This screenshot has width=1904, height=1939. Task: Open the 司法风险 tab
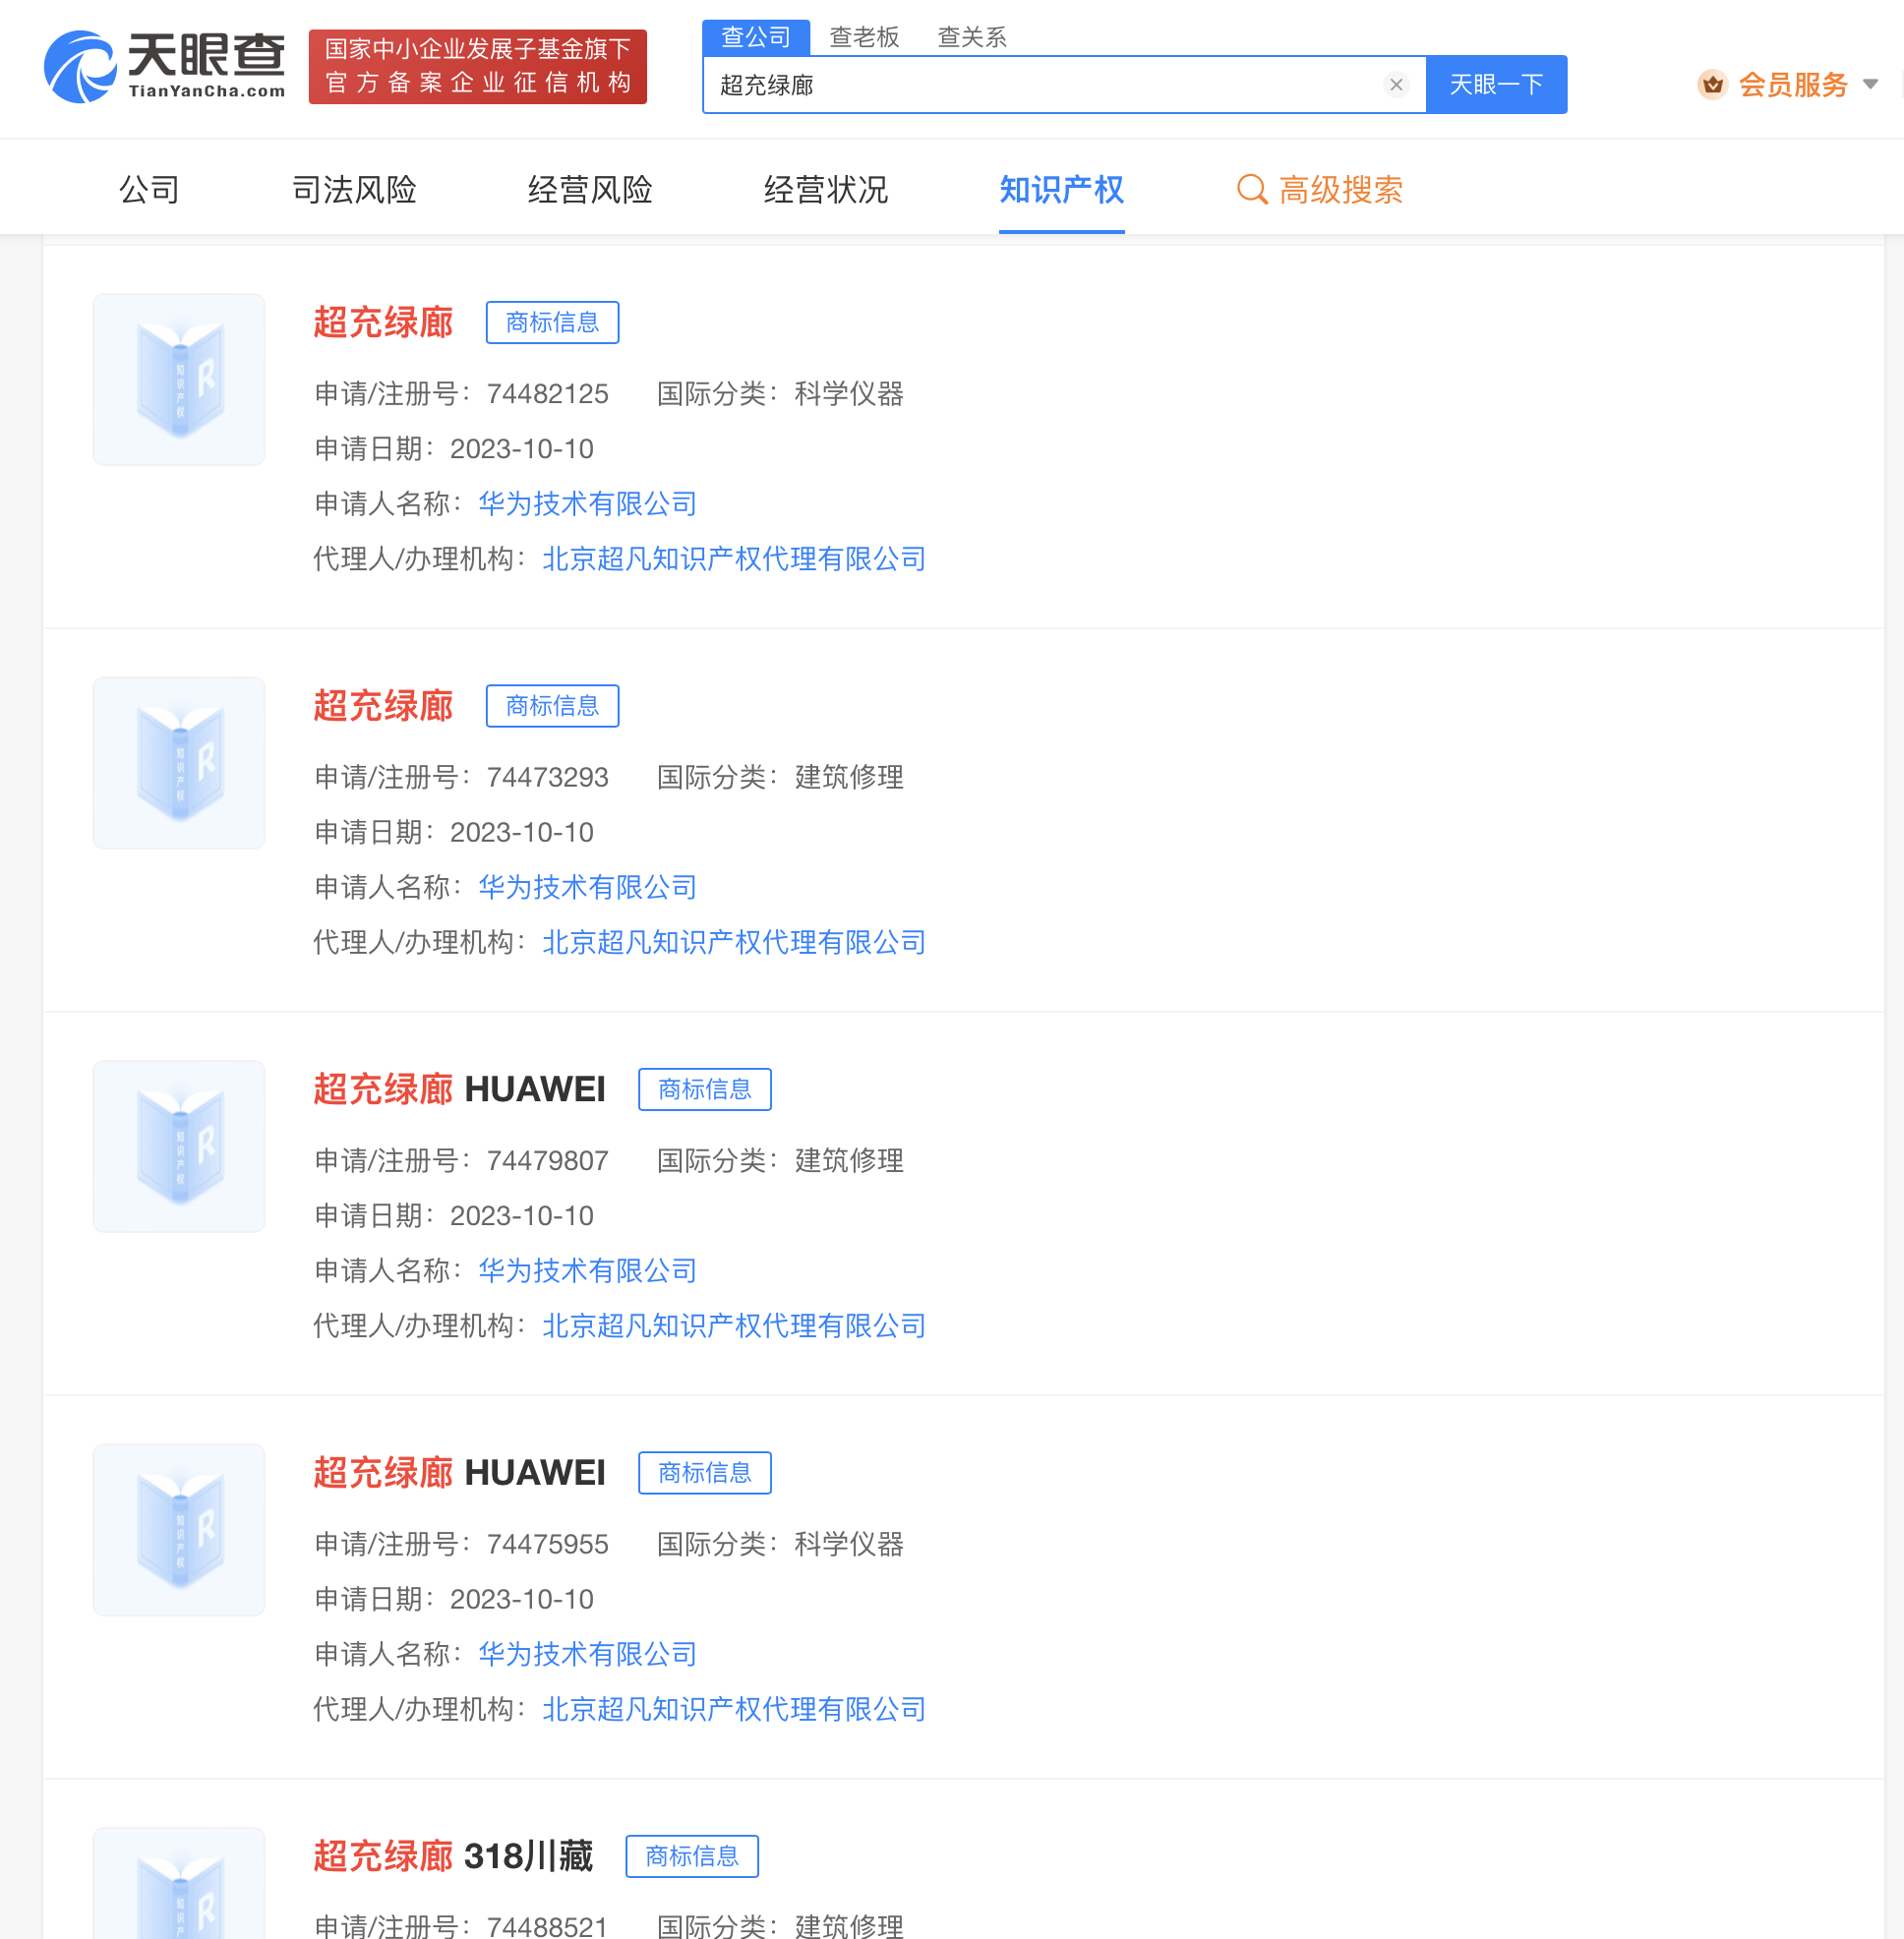pyautogui.click(x=354, y=189)
